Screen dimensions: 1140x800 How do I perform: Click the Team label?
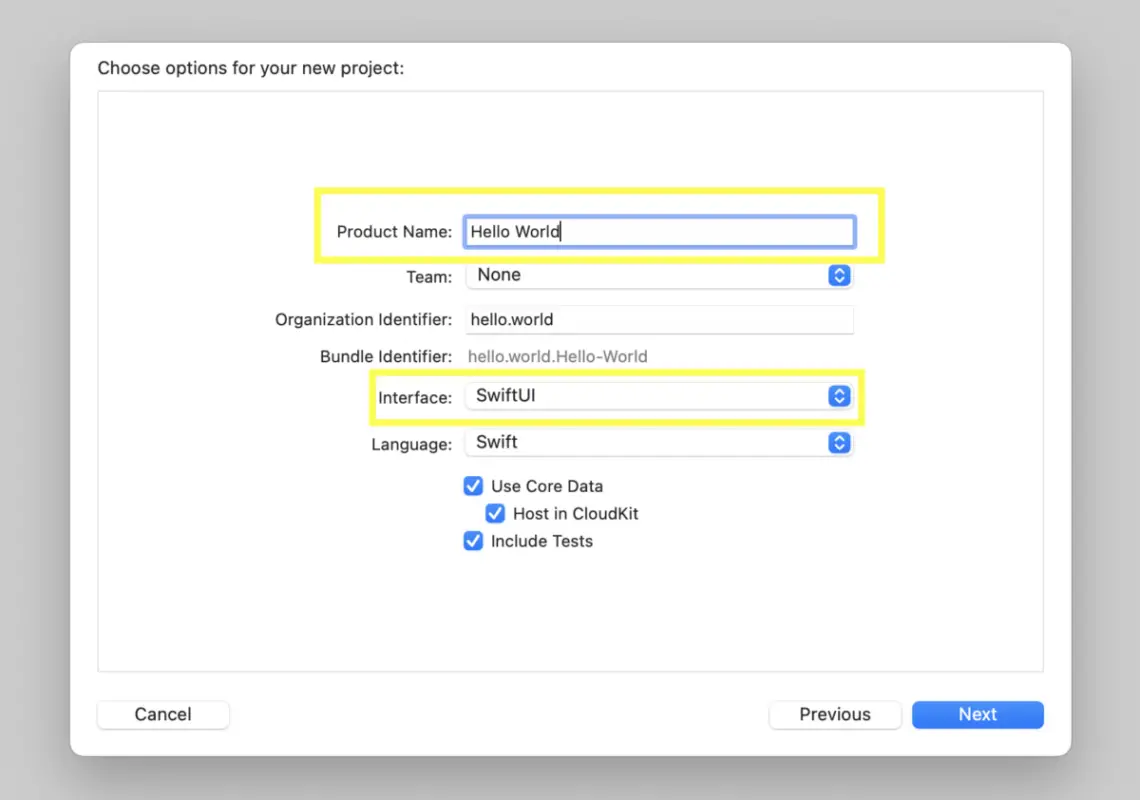(x=429, y=276)
